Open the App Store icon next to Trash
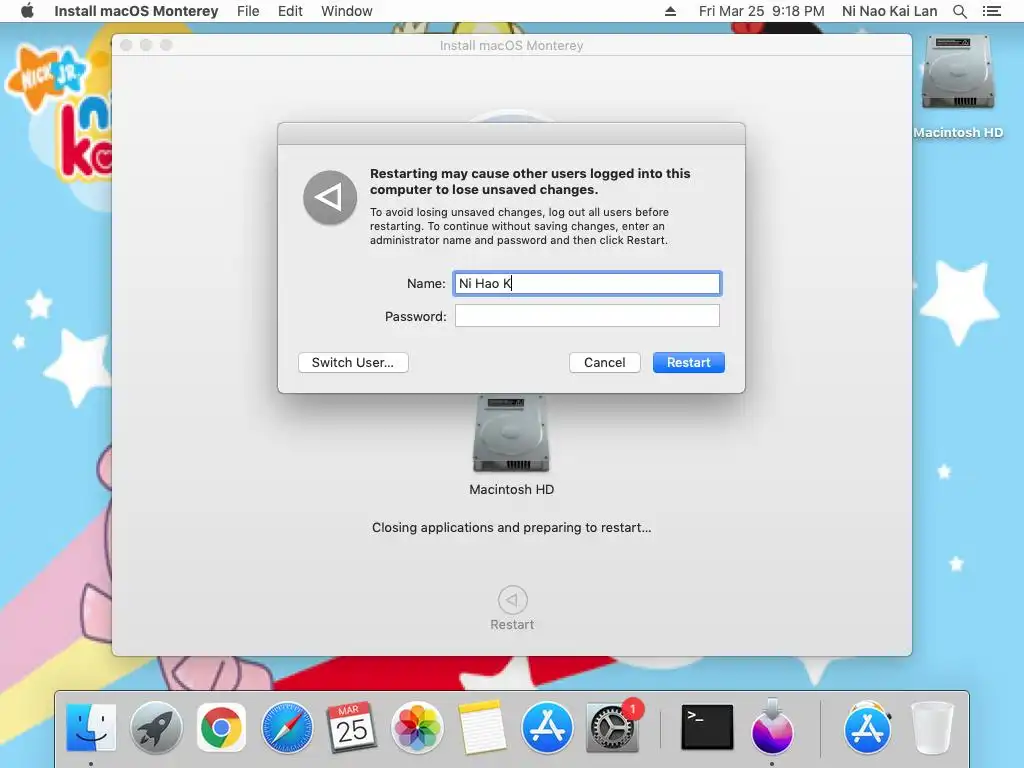The height and width of the screenshot is (768, 1024). (x=867, y=728)
